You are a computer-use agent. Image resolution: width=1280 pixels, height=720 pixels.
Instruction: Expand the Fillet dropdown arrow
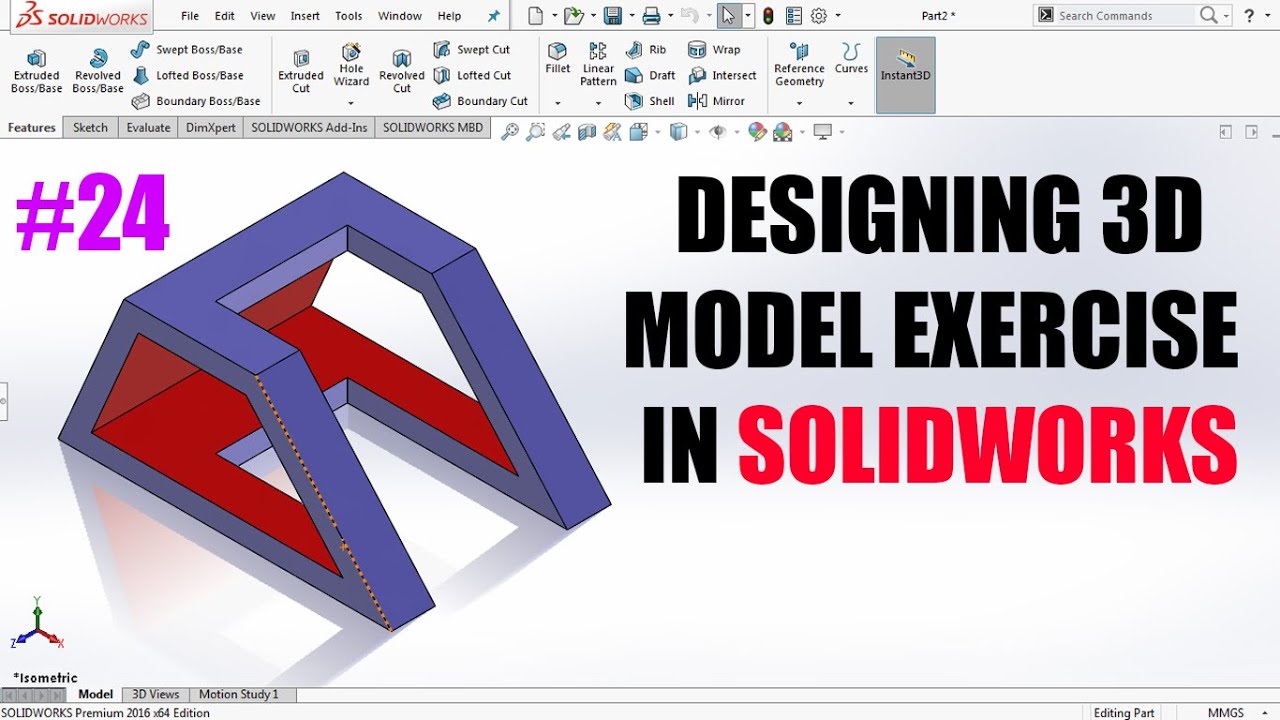[558, 103]
